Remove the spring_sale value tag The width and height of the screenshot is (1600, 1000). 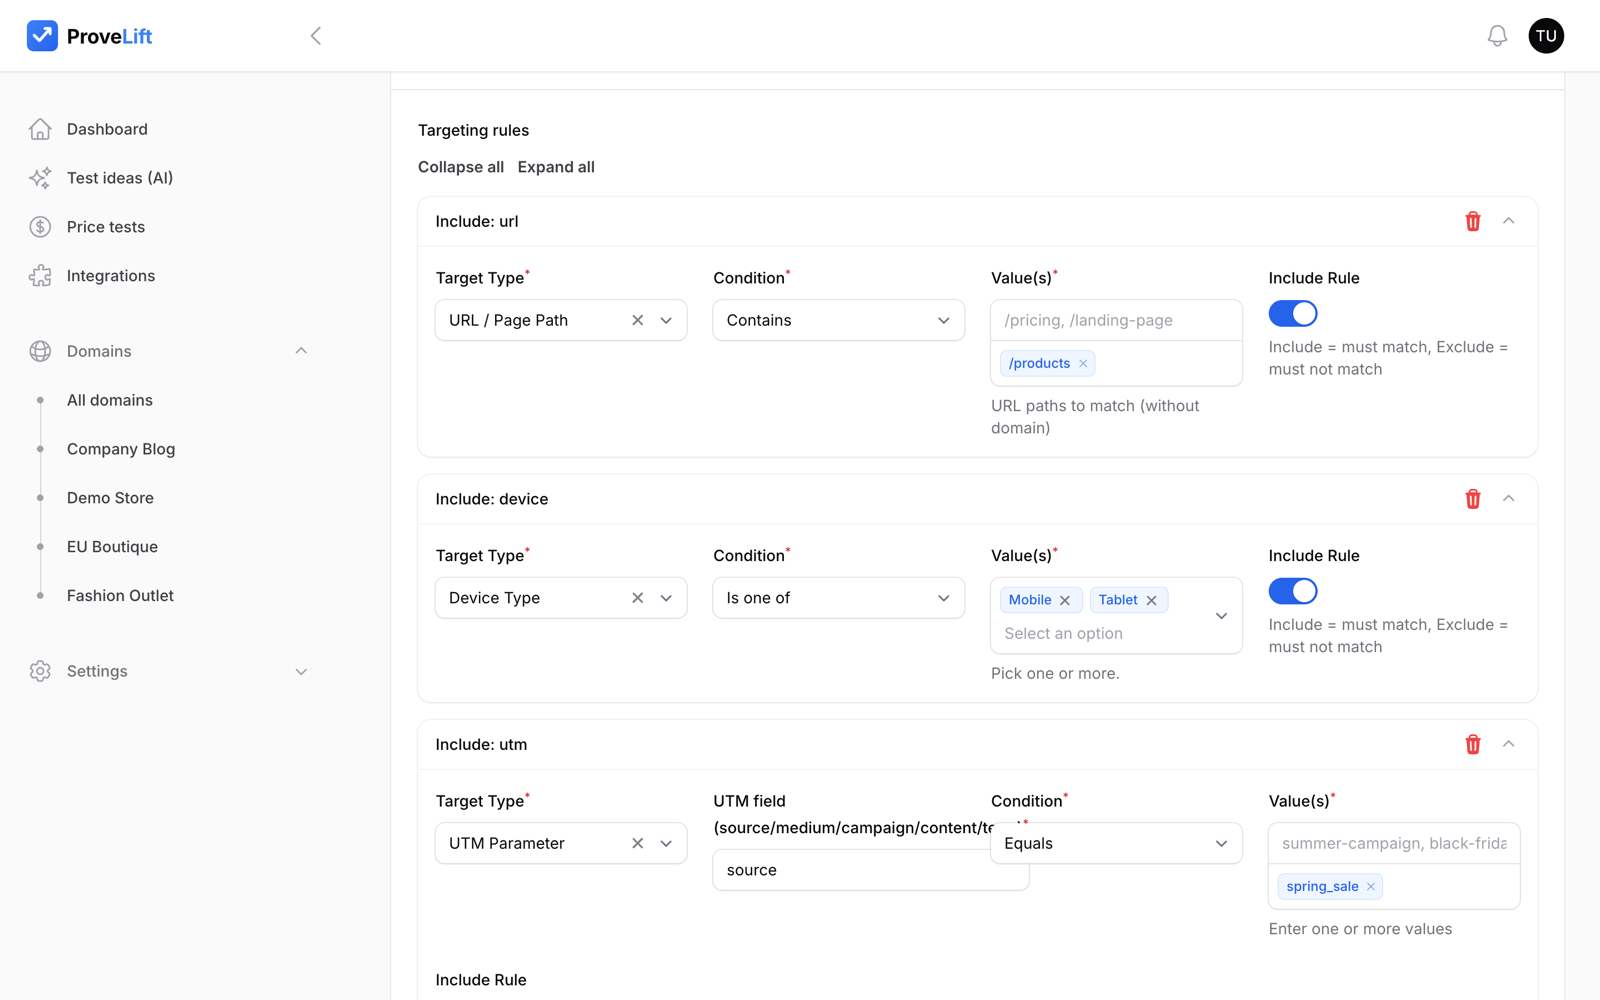pos(1371,886)
